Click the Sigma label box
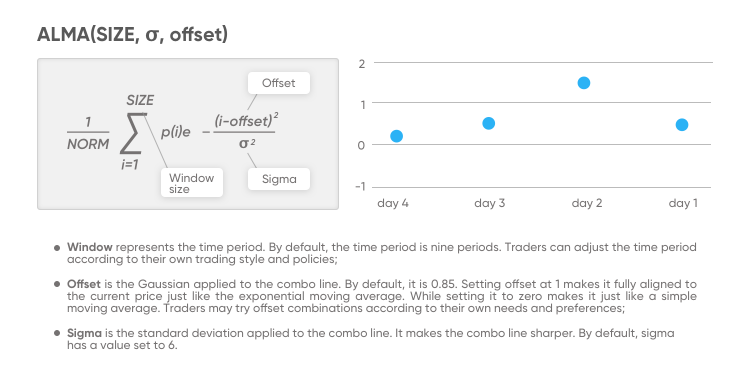This screenshot has width=750, height=376. click(x=279, y=179)
